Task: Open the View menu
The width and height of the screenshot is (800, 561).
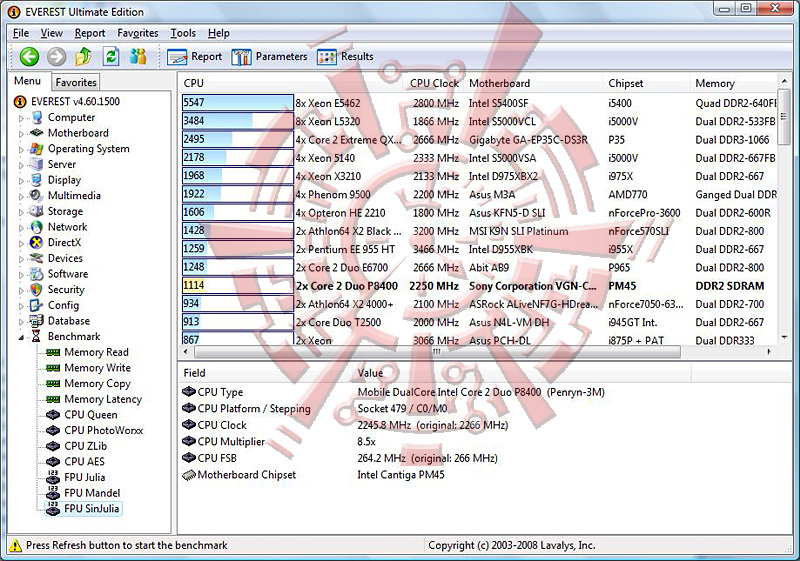Action: point(52,33)
